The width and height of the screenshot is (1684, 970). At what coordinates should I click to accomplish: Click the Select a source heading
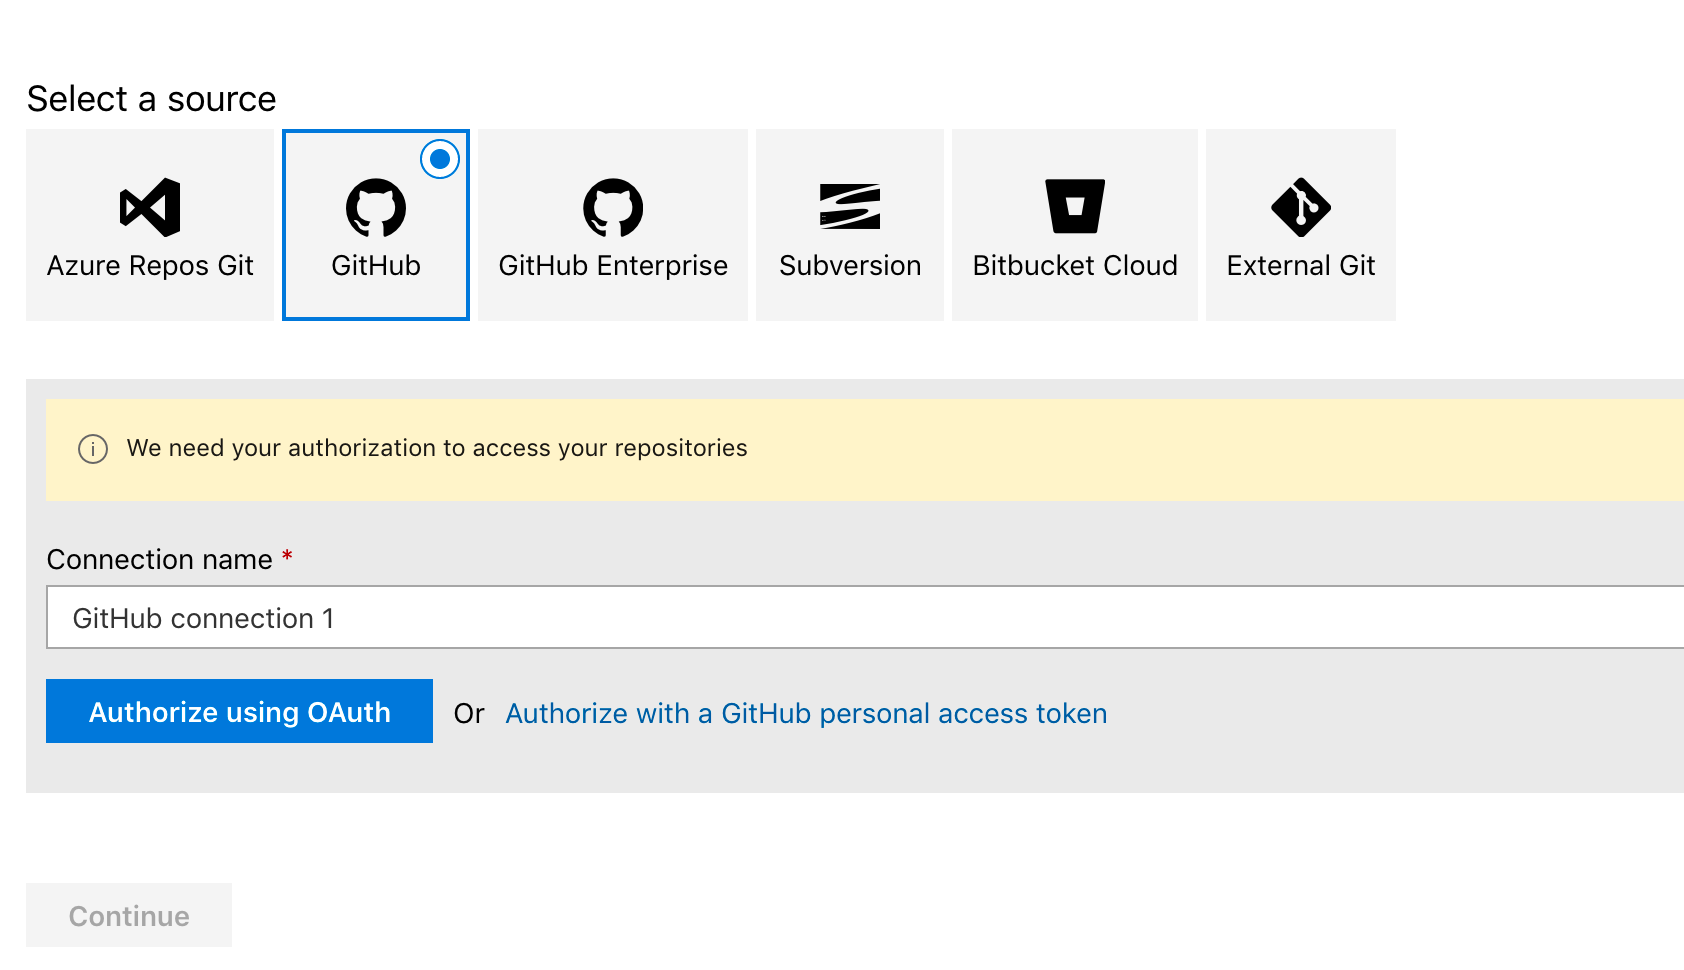coord(151,99)
